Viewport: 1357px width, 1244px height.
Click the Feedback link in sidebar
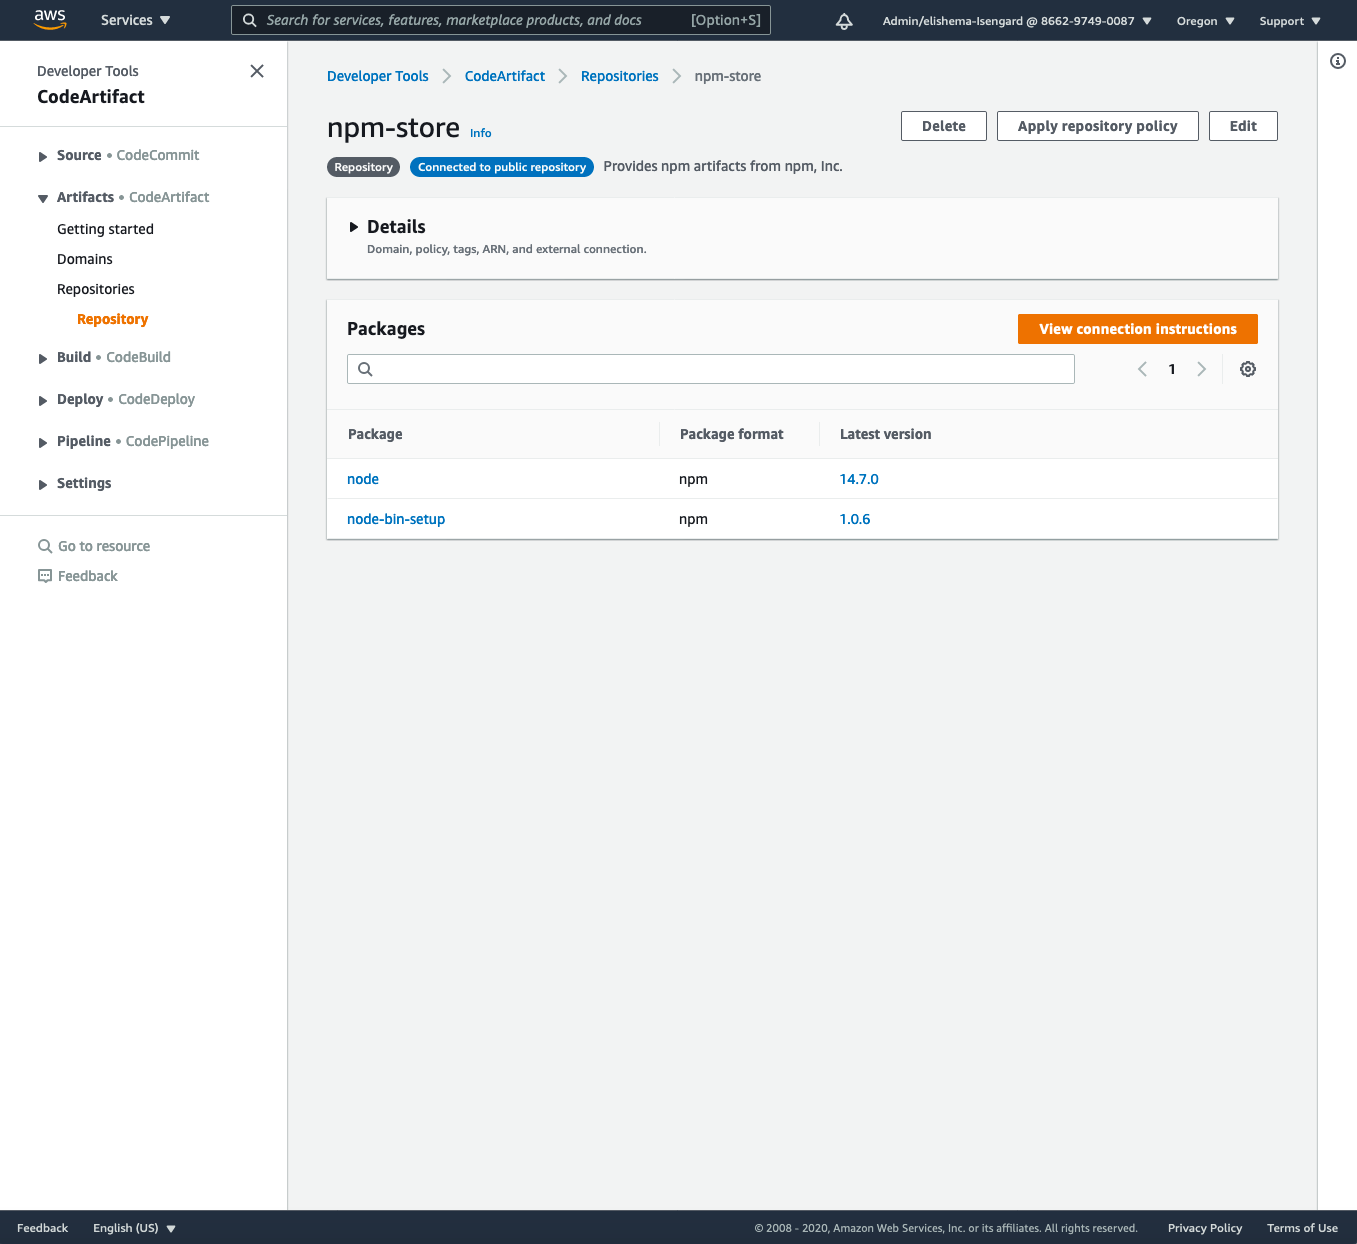tap(88, 576)
